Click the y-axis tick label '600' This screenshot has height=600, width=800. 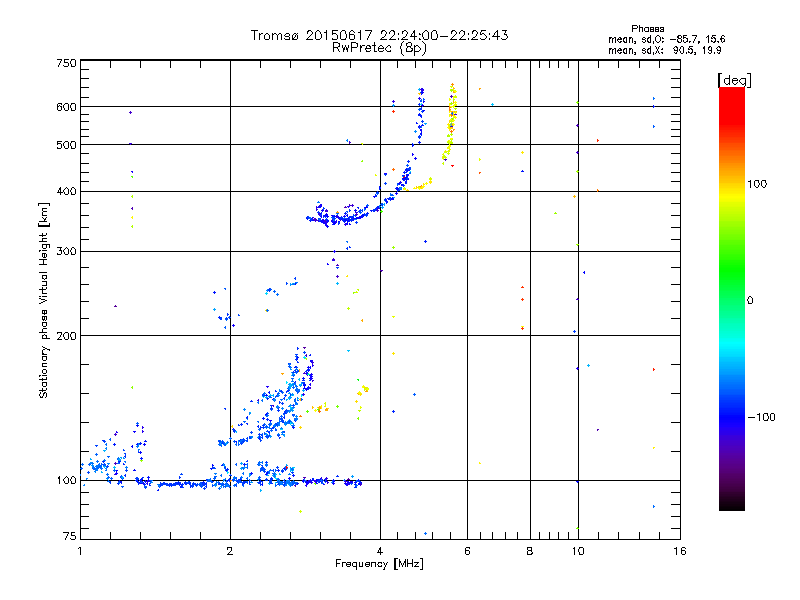[66, 107]
